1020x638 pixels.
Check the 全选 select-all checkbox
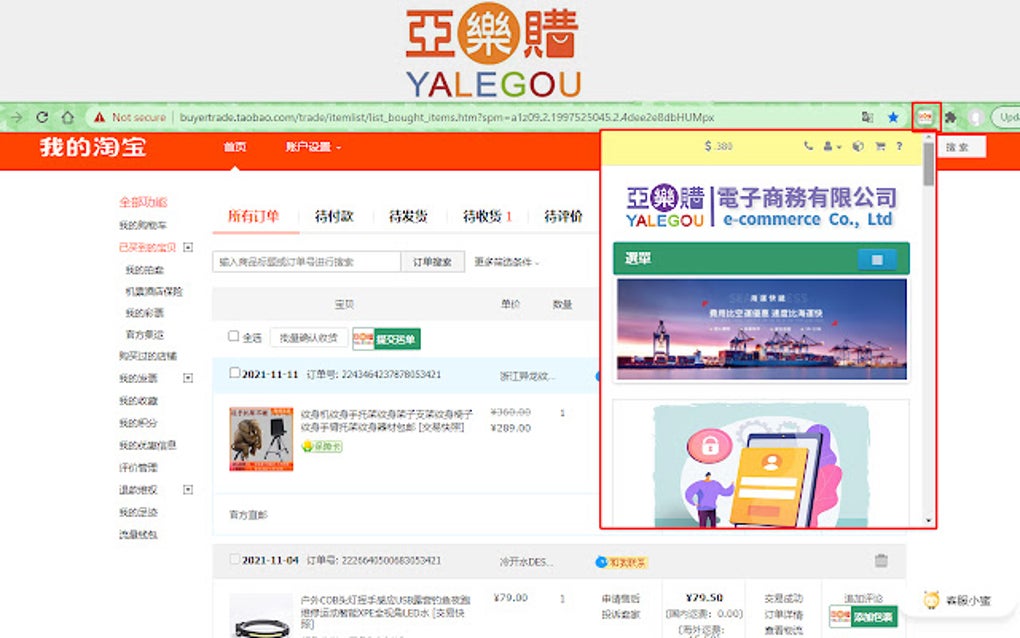pos(234,336)
